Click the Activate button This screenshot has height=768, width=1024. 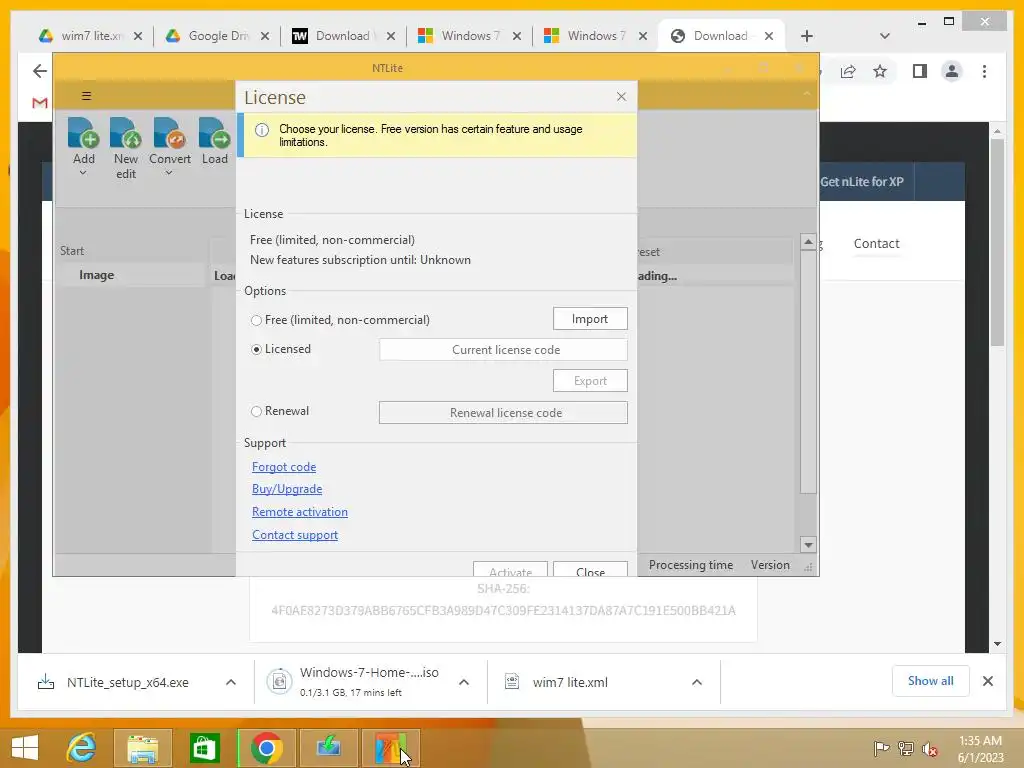click(510, 569)
